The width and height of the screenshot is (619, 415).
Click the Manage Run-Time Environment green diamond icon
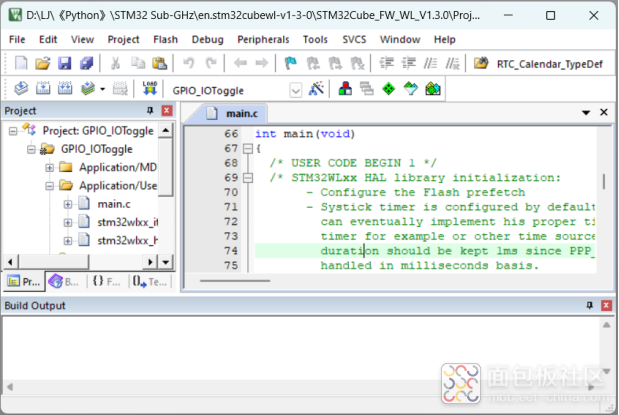click(x=388, y=89)
